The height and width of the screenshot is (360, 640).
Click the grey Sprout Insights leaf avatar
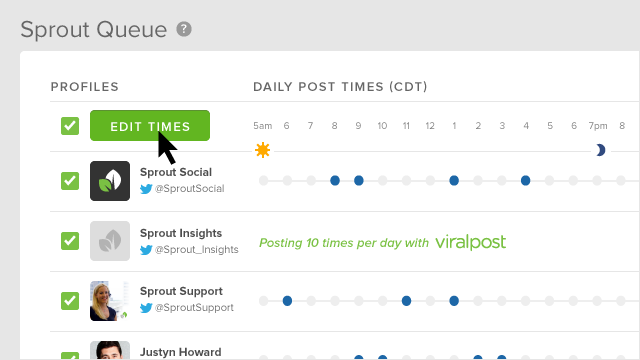[110, 241]
